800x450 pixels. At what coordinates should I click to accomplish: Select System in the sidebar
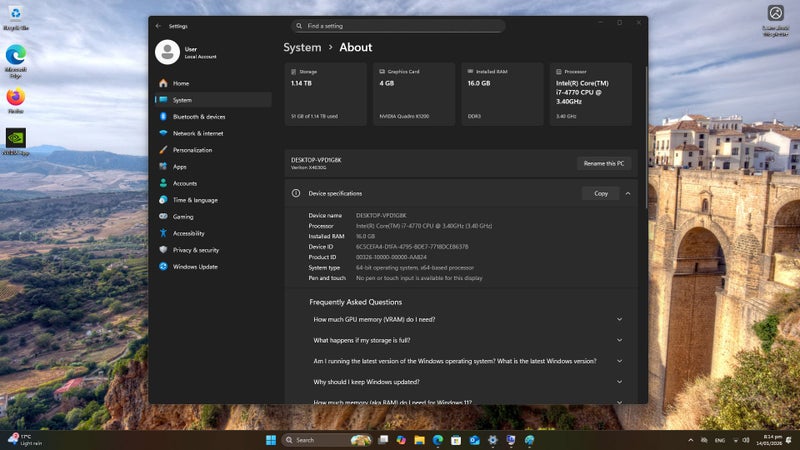[213, 100]
